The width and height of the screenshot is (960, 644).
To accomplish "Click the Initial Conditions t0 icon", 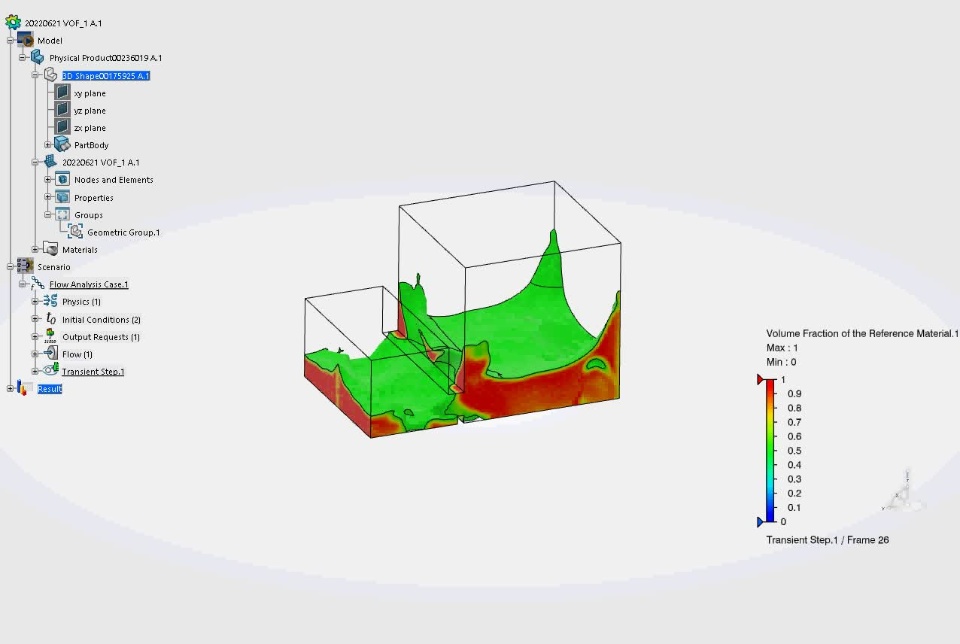I will tap(51, 318).
